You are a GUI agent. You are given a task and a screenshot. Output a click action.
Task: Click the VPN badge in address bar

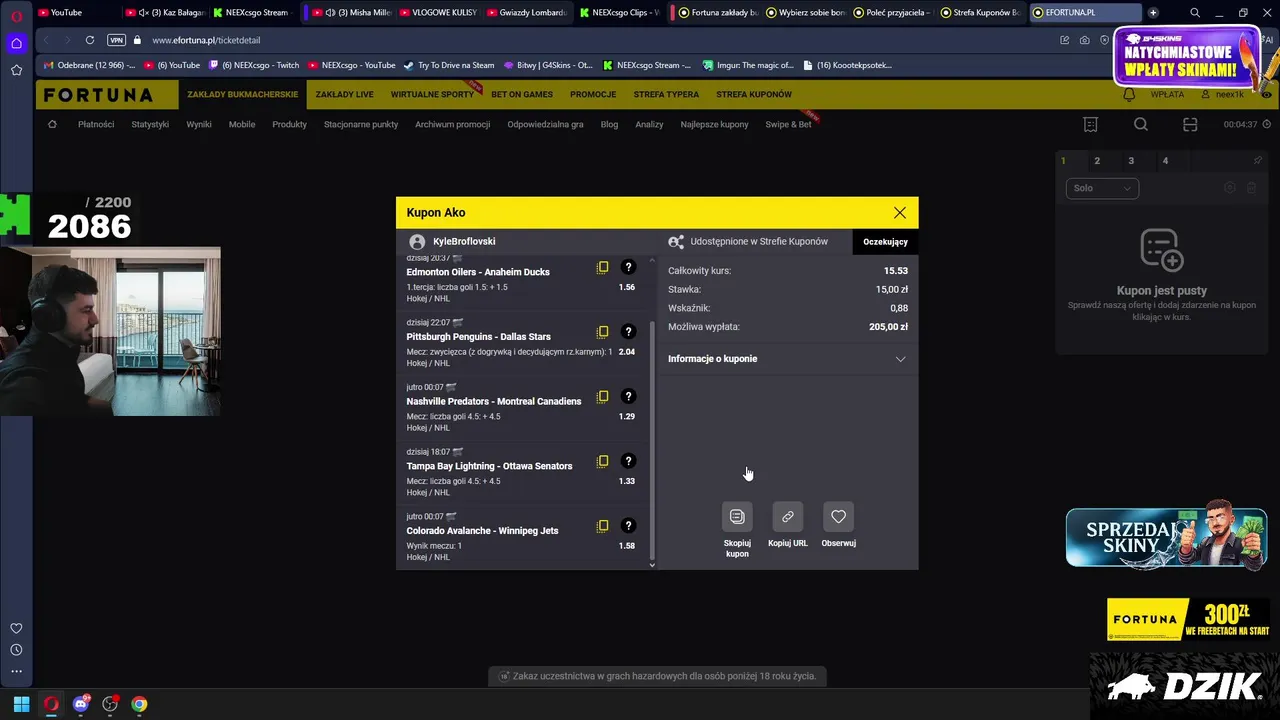pos(117,40)
